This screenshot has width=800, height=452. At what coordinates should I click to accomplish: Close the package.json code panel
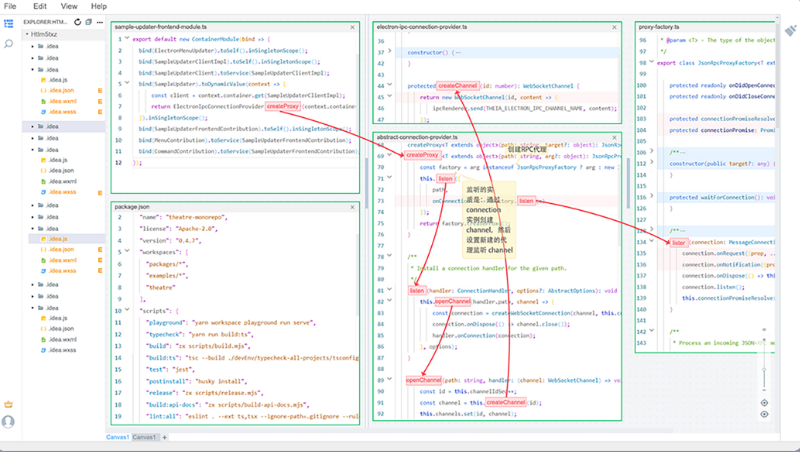coord(353,206)
